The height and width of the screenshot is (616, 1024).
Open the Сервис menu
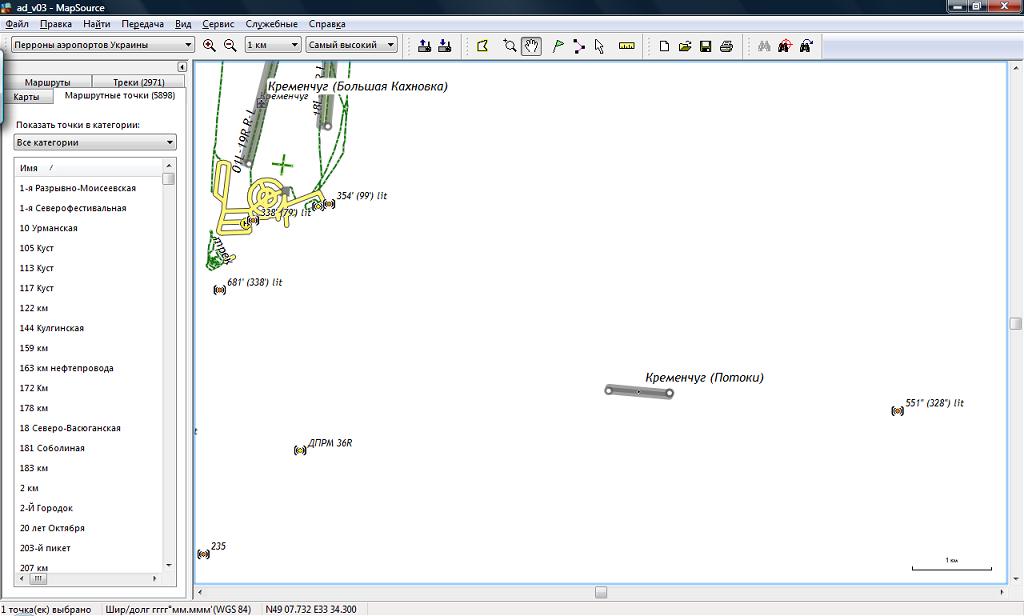click(218, 23)
